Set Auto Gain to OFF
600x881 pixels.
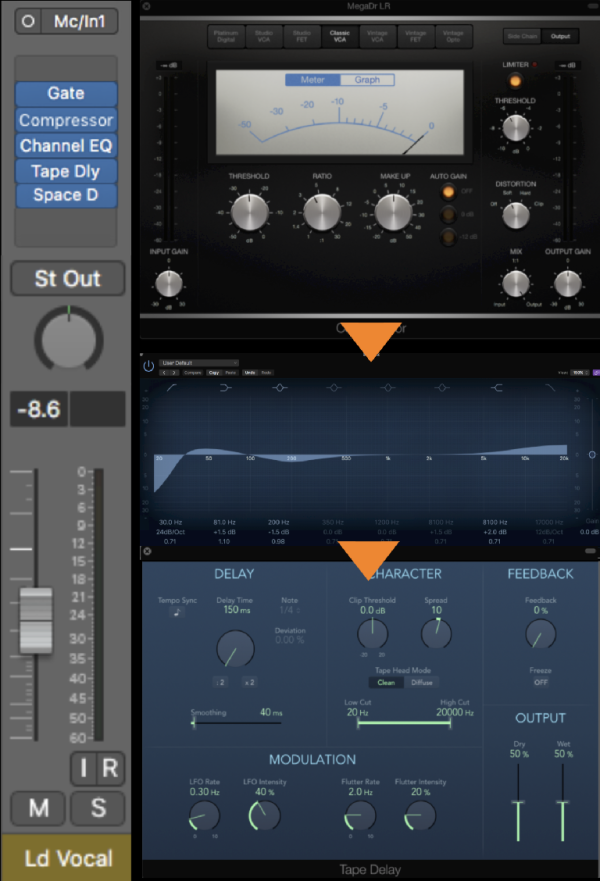click(x=448, y=192)
